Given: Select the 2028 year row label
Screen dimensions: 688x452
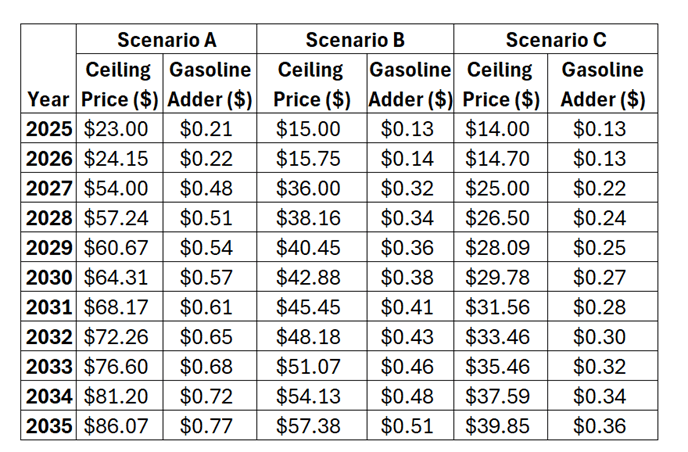Looking at the screenshot, I should 49,218.
